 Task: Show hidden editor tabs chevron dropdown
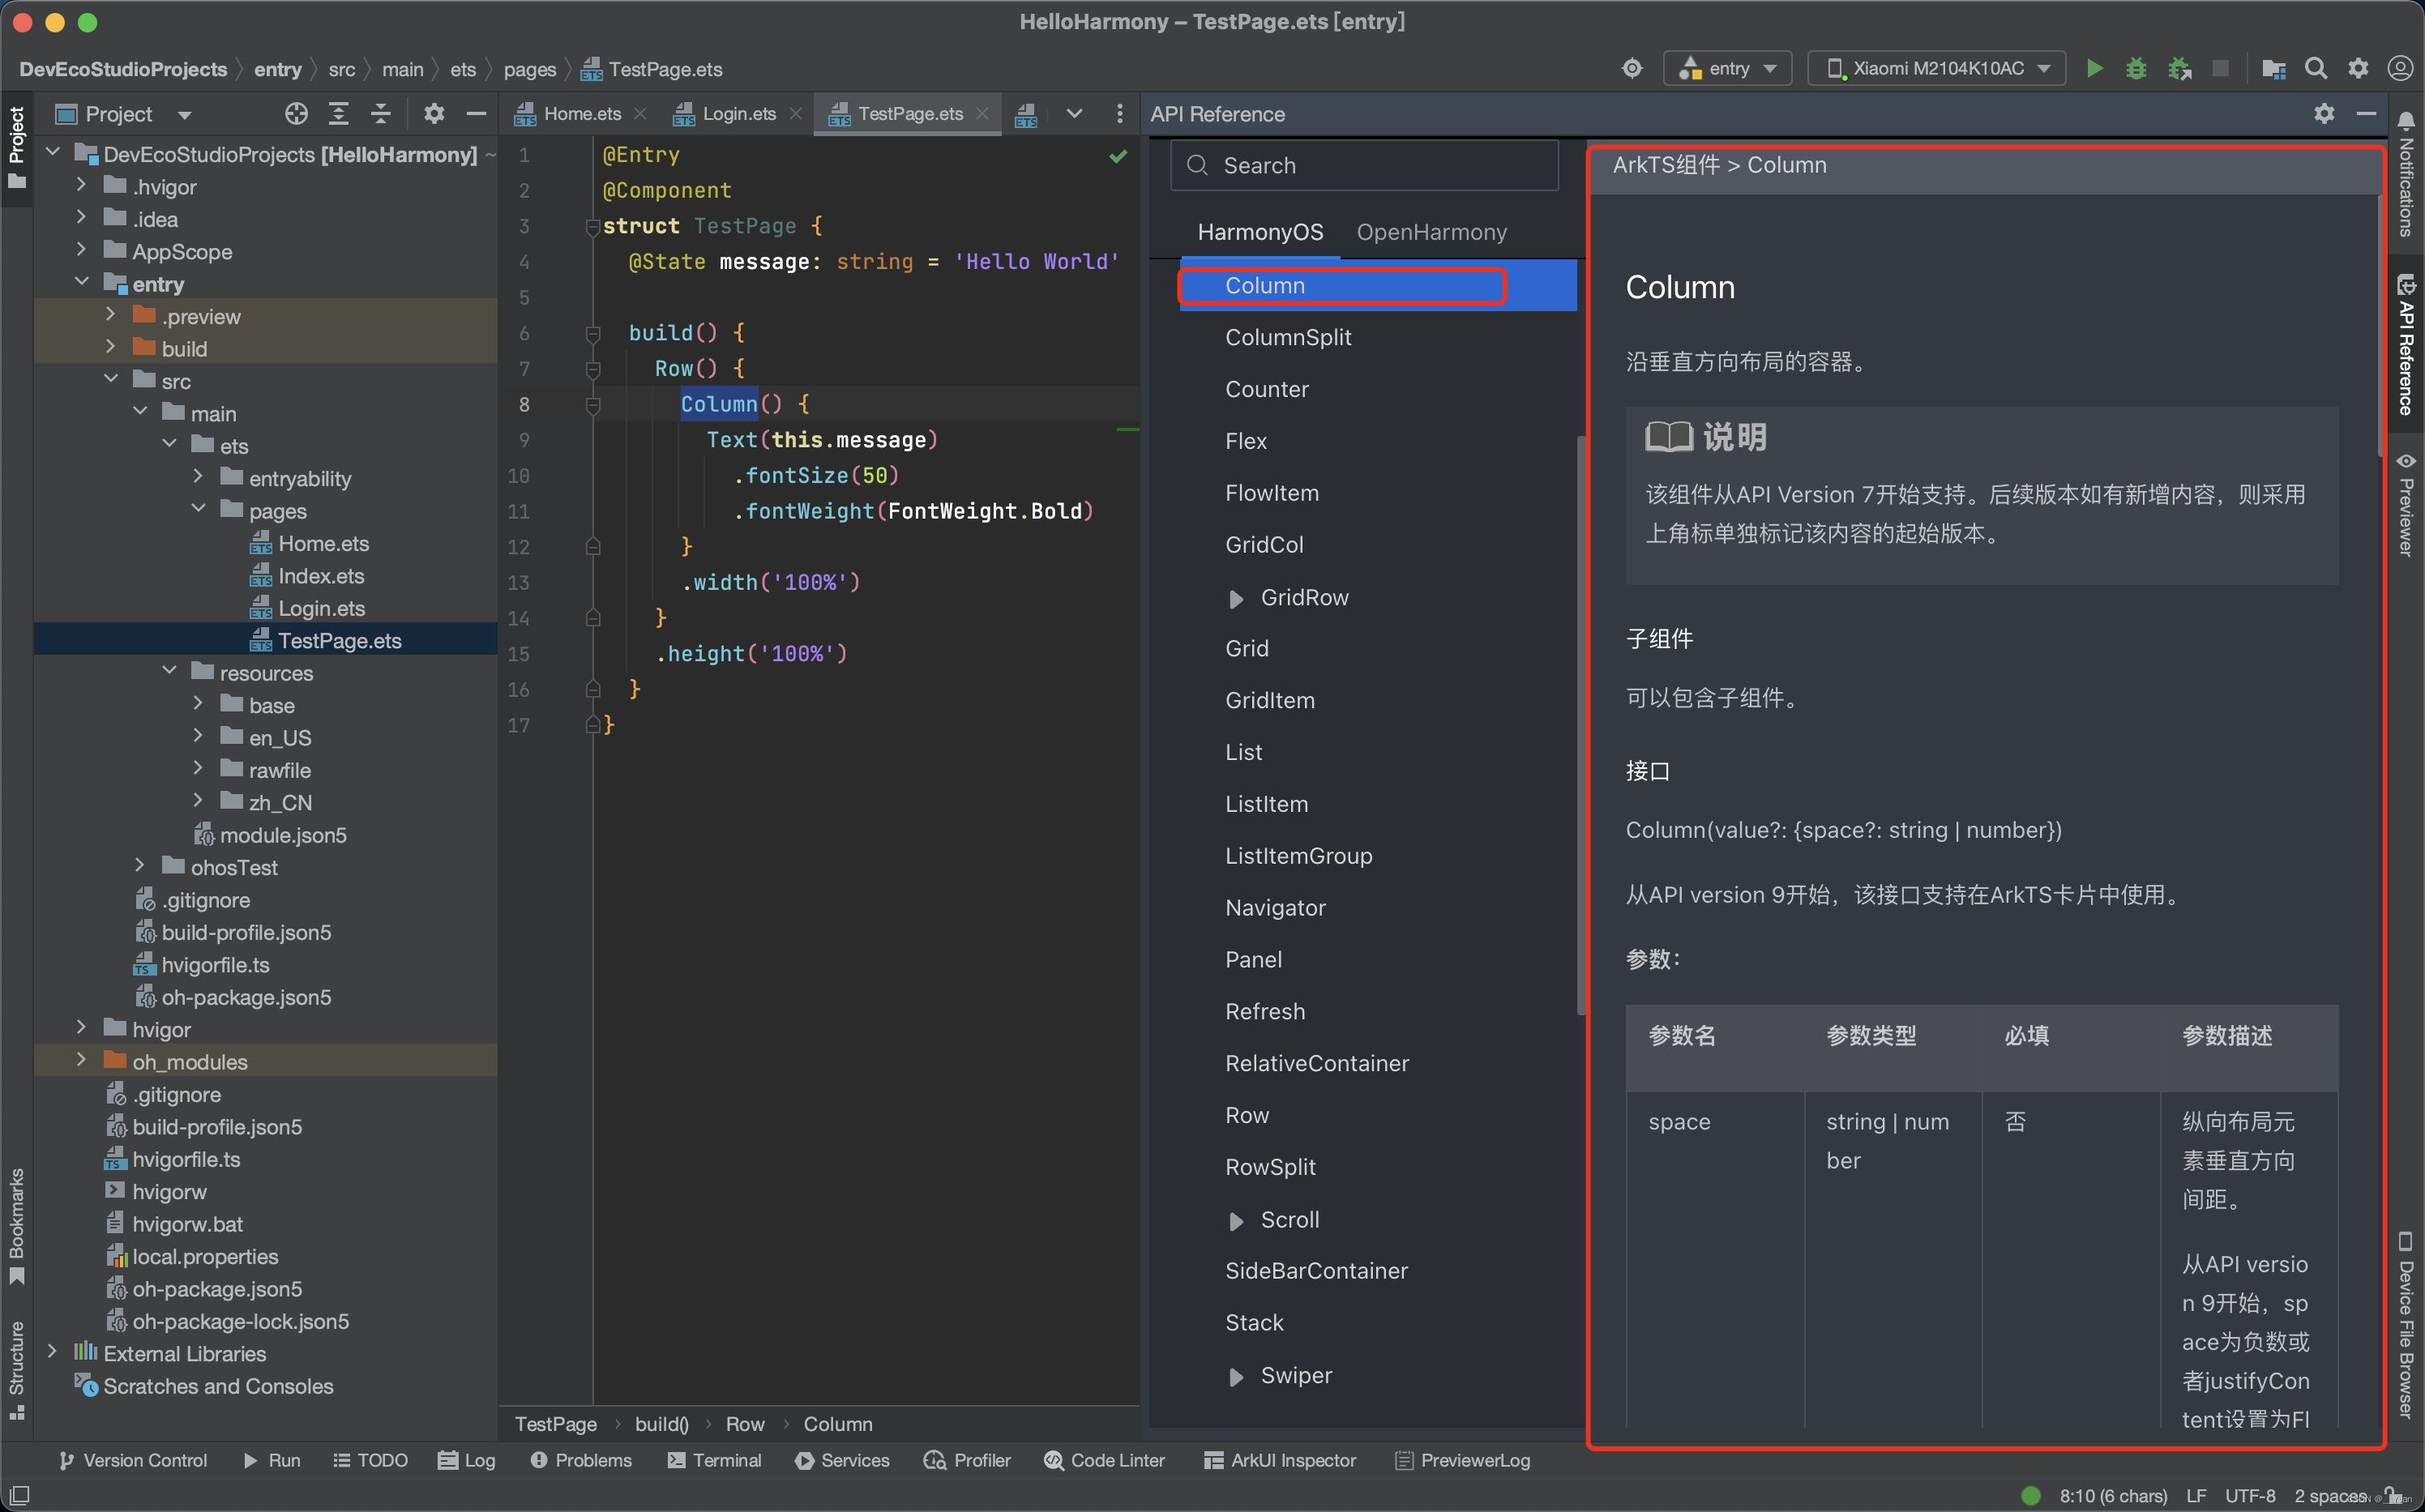(1074, 114)
